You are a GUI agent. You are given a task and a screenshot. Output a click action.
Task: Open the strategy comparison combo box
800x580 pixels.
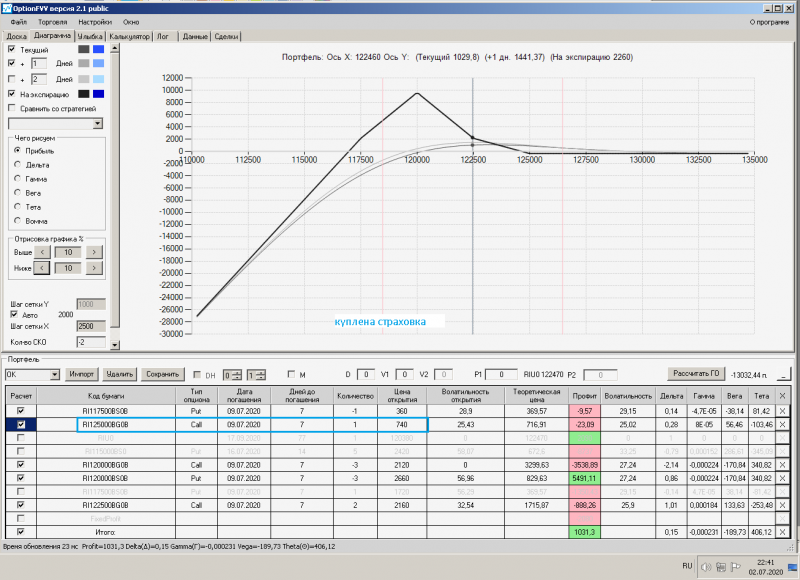pyautogui.click(x=55, y=123)
